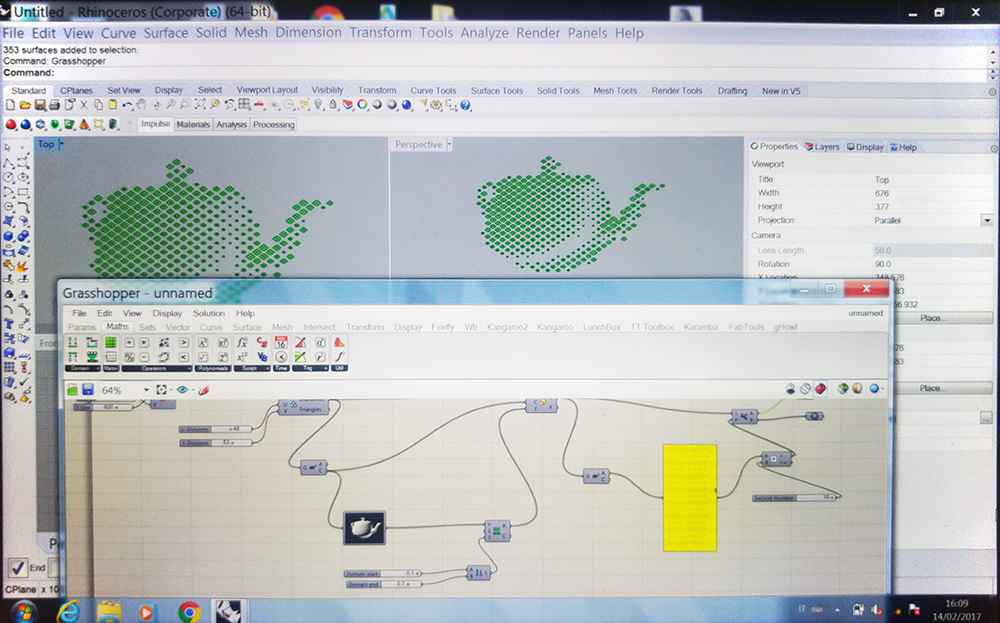Click the padlock Lock icon in Rhino toolbar
The width and height of the screenshot is (1000, 623).
[332, 105]
